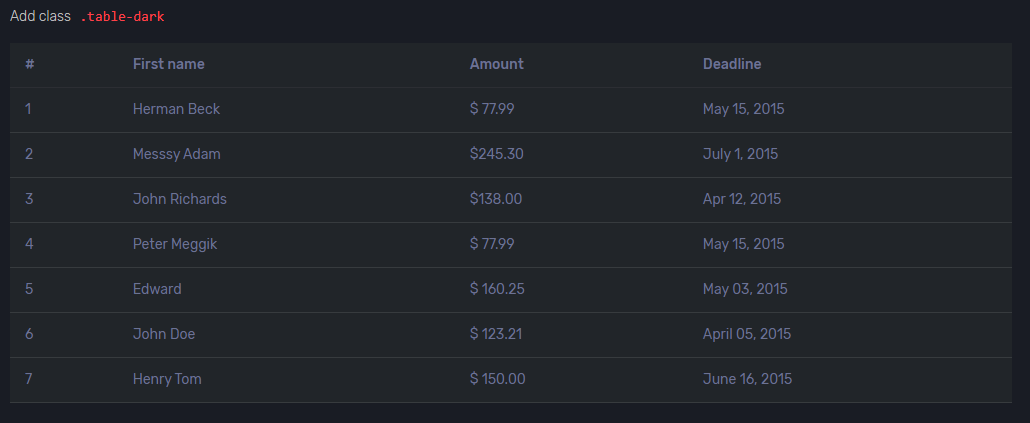The width and height of the screenshot is (1030, 423).
Task: Click the Deadline column header
Action: [x=731, y=64]
